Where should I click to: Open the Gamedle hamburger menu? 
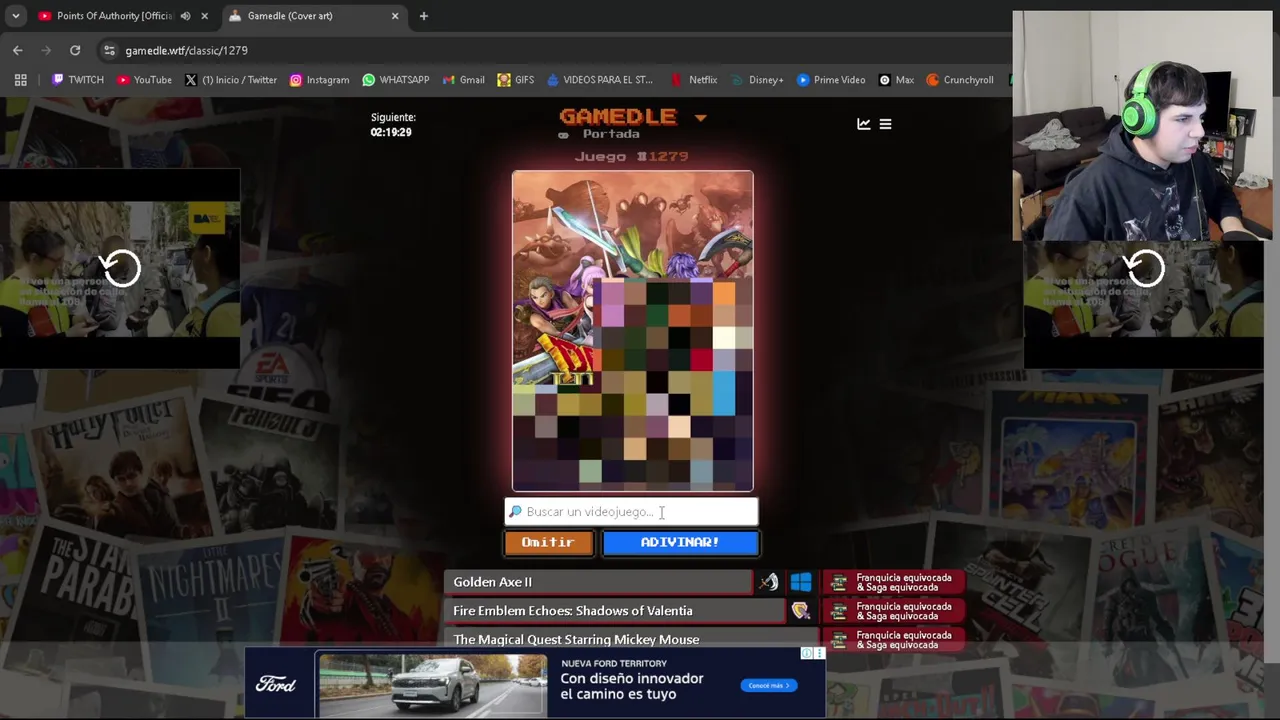coord(885,124)
